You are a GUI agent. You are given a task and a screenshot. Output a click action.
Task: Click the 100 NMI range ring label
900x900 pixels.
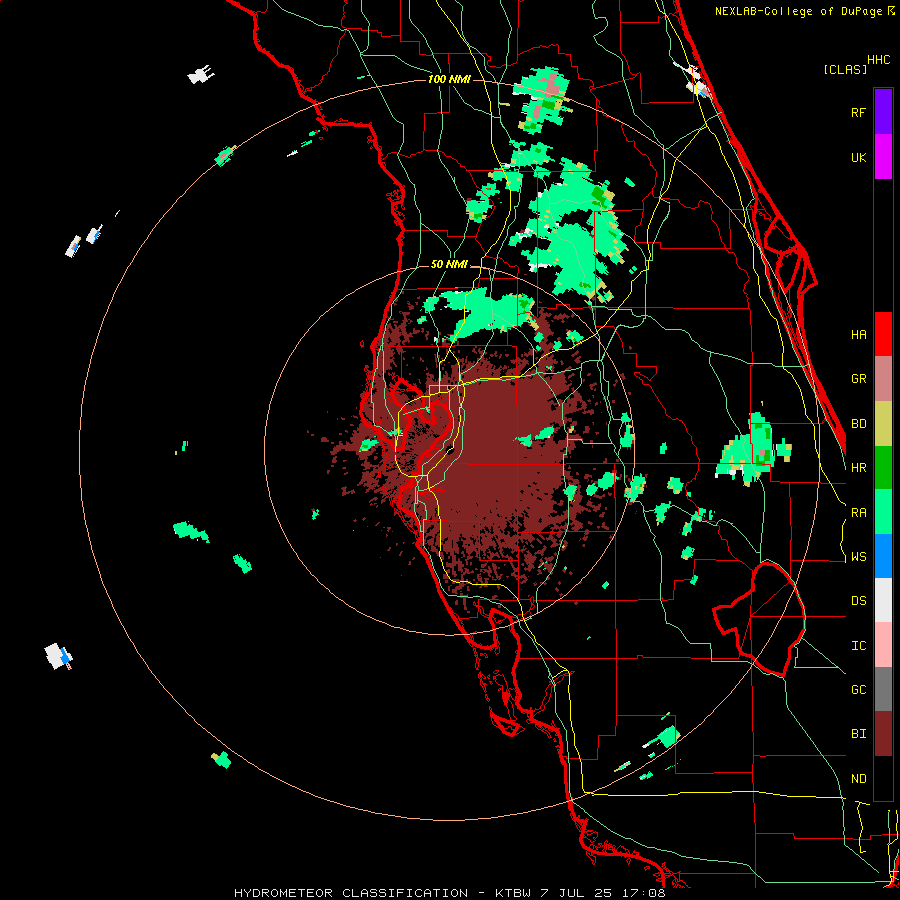pos(449,79)
